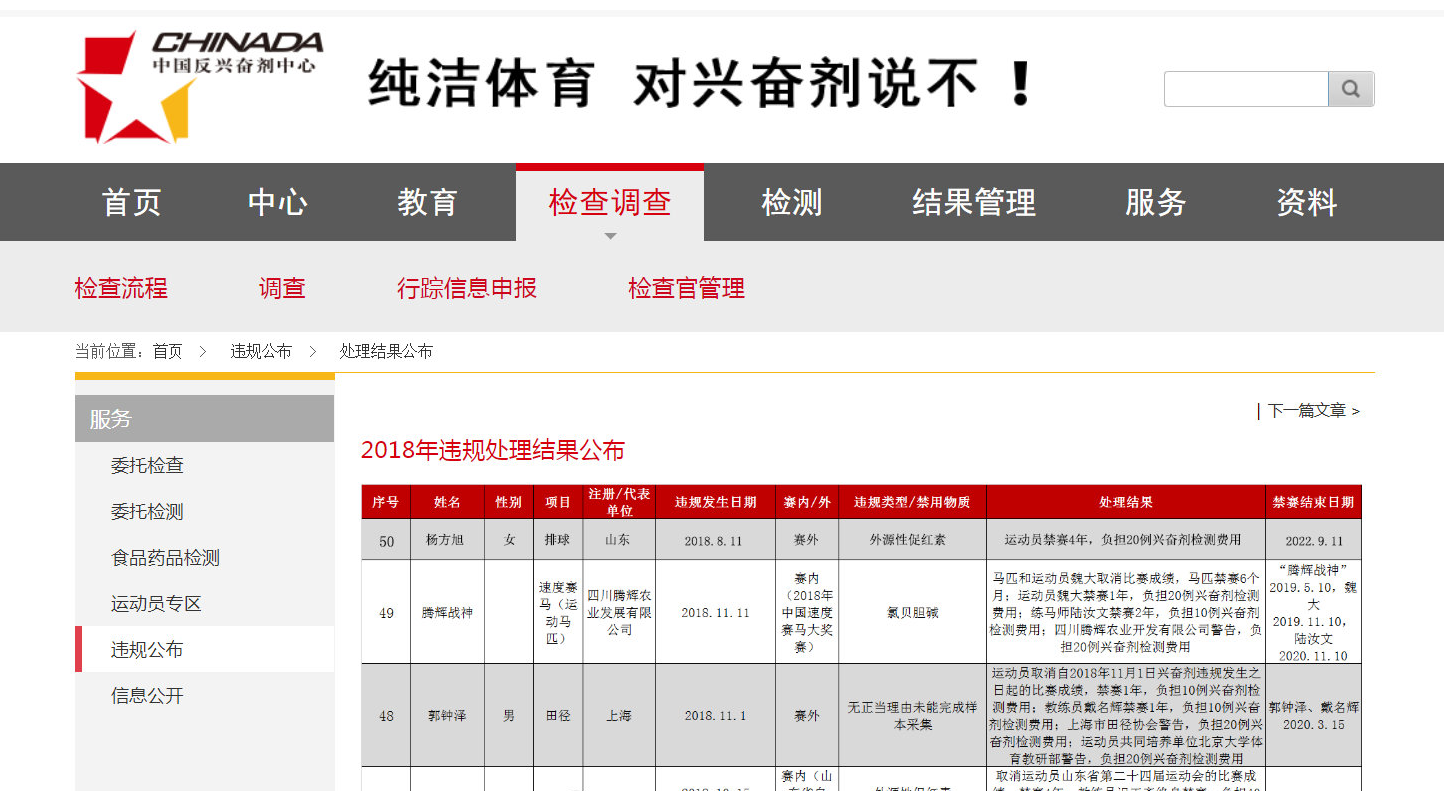This screenshot has height=791, width=1444.
Task: Click the 项目 column header
Action: [x=558, y=502]
